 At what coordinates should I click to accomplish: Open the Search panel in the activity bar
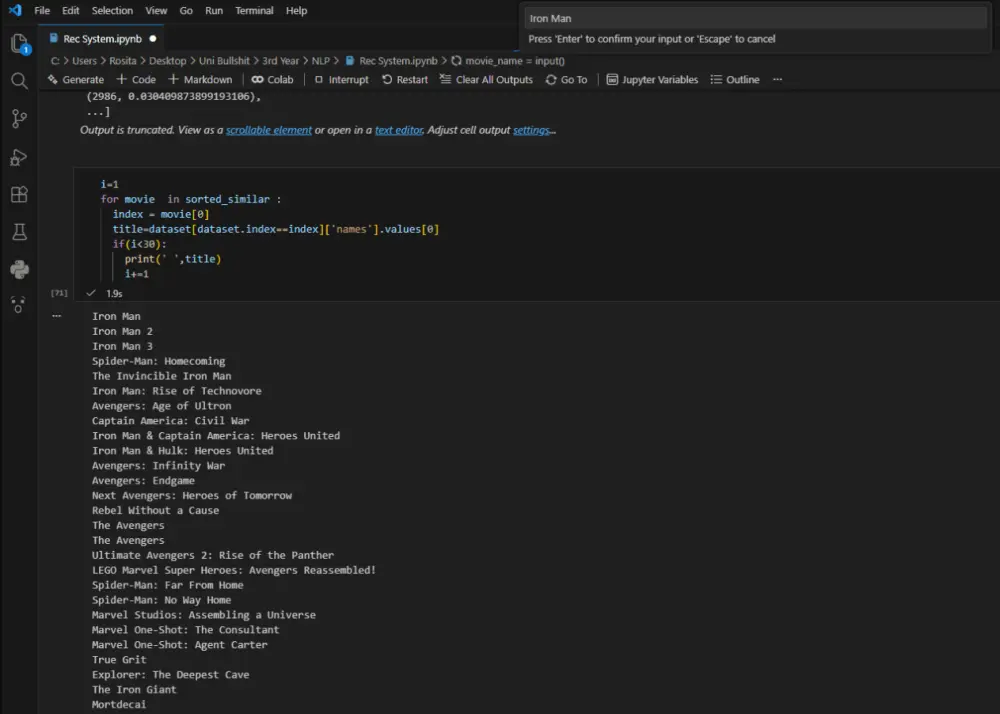(x=18, y=81)
